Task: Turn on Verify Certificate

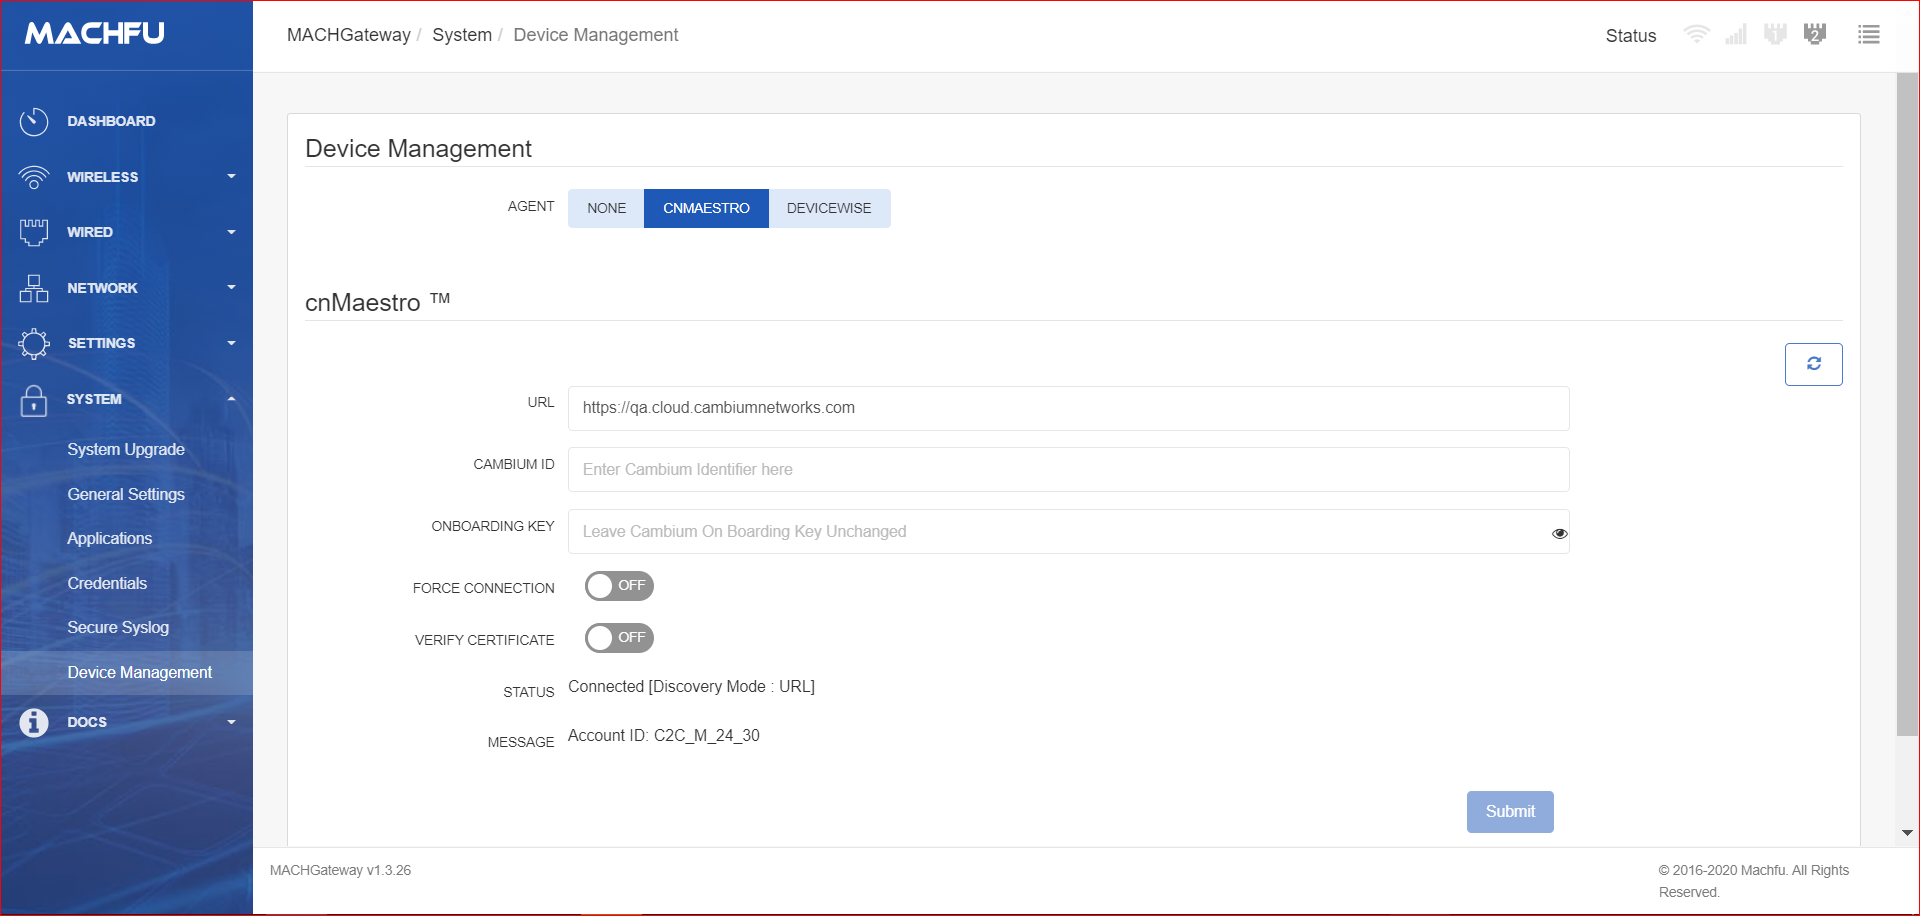Action: [x=618, y=638]
